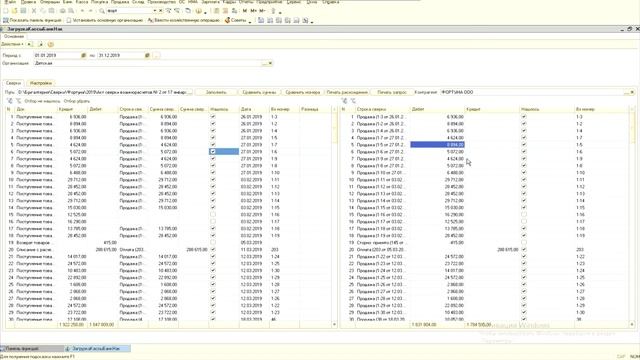This screenshot has height=360, width=640.
Task: Click right table vertical scrollbar
Action: click(x=632, y=216)
